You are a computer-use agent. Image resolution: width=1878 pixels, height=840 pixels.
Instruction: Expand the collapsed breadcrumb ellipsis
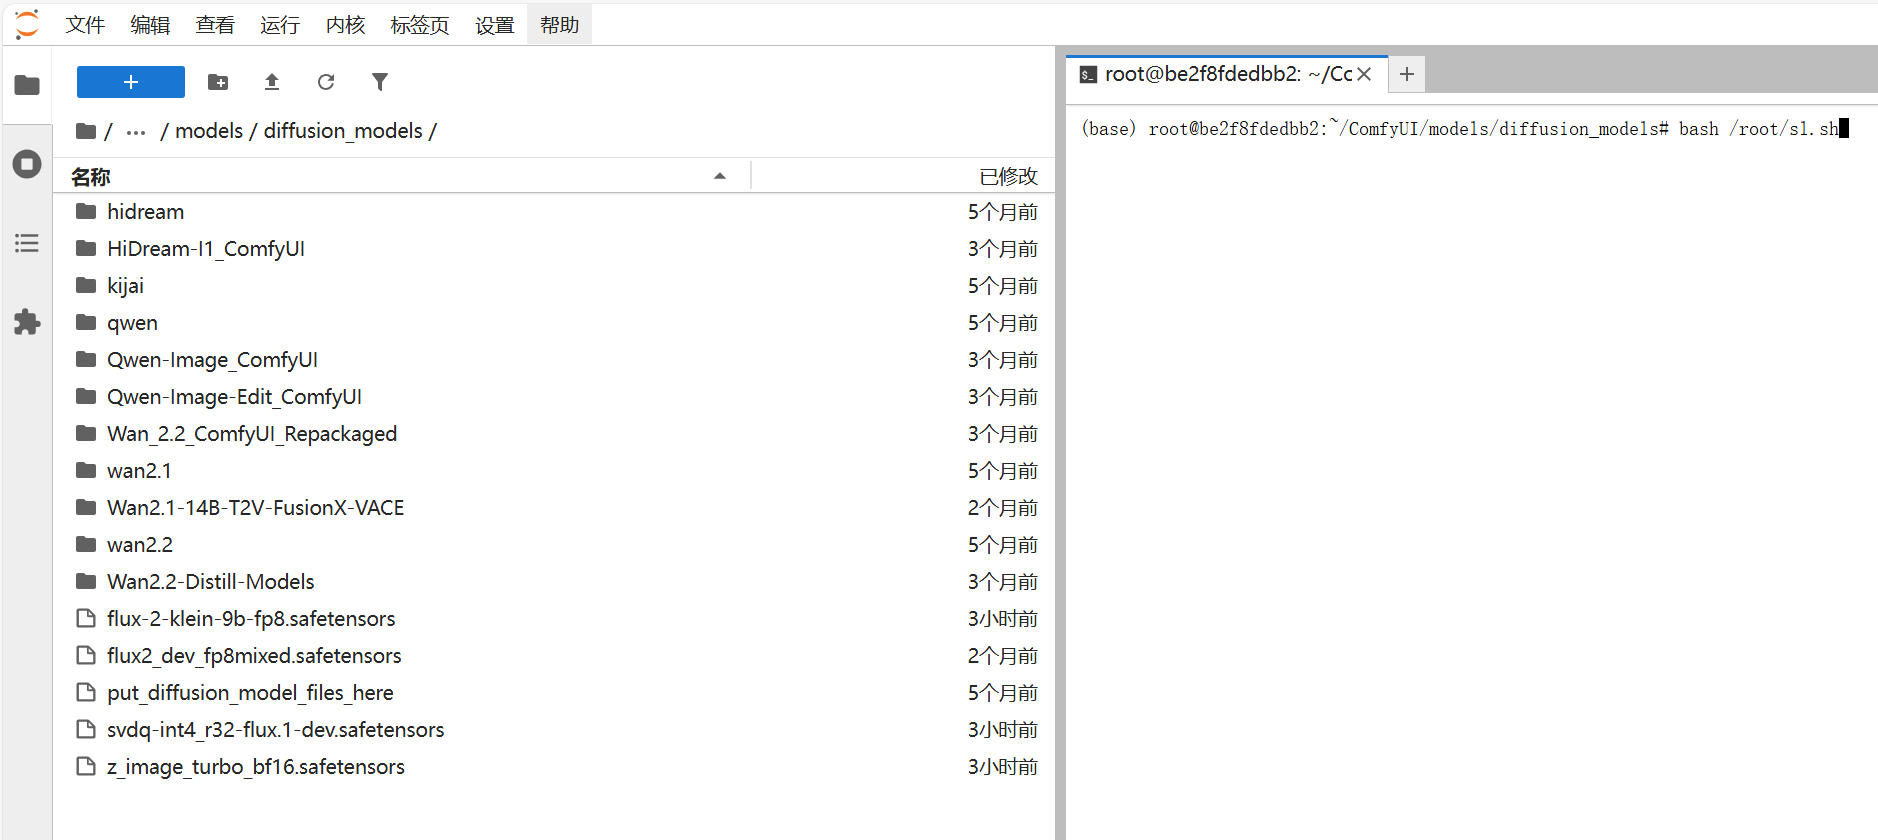[x=136, y=131]
